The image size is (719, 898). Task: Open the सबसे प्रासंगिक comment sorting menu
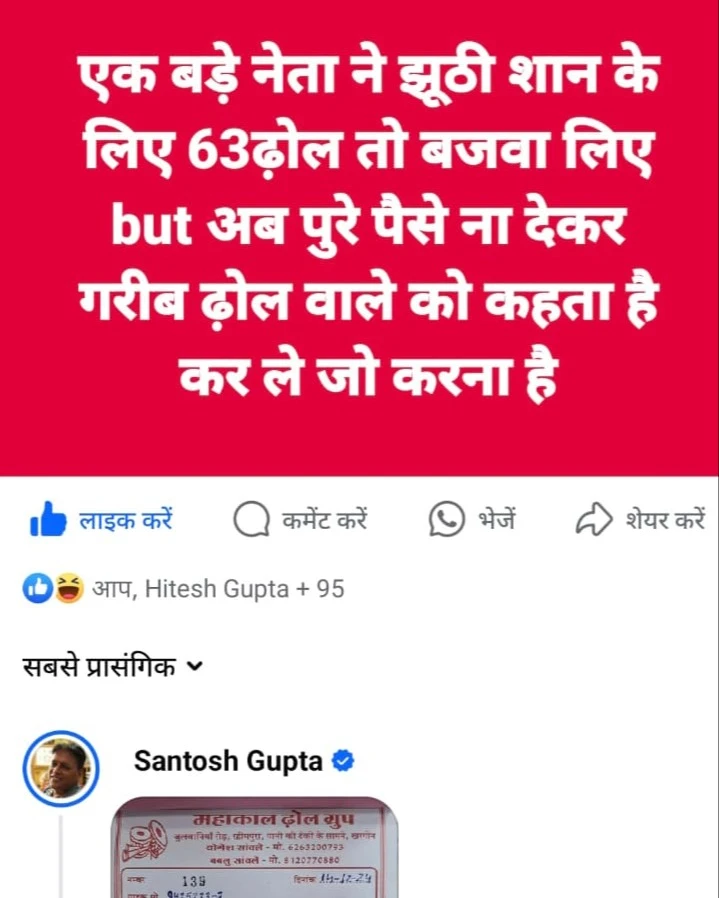point(113,667)
